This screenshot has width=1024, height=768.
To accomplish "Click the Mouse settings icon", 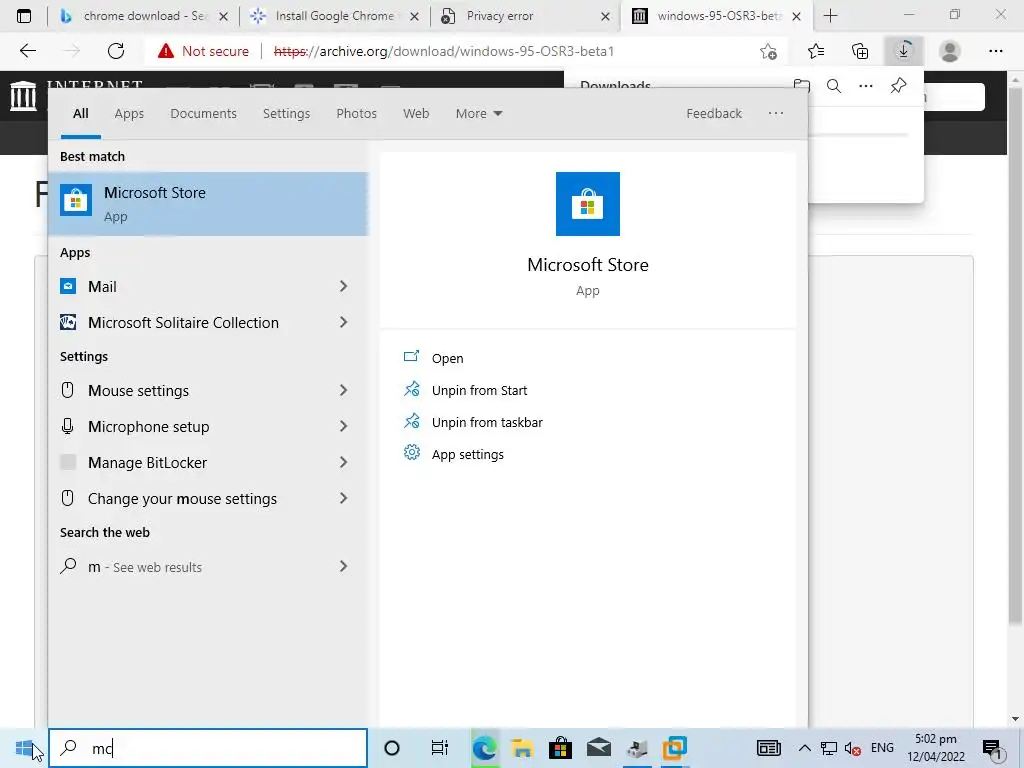I will pos(67,391).
